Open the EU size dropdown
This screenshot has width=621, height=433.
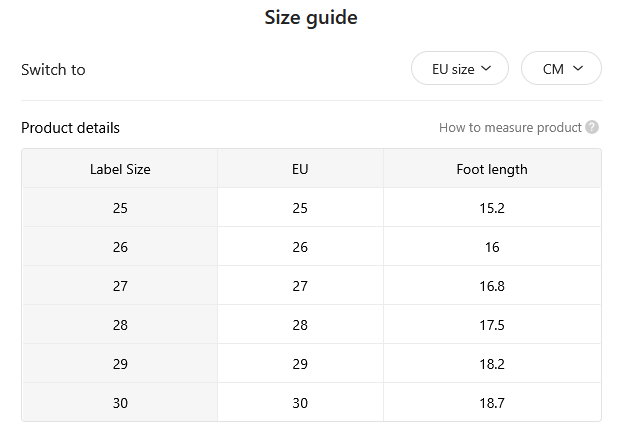[x=460, y=68]
